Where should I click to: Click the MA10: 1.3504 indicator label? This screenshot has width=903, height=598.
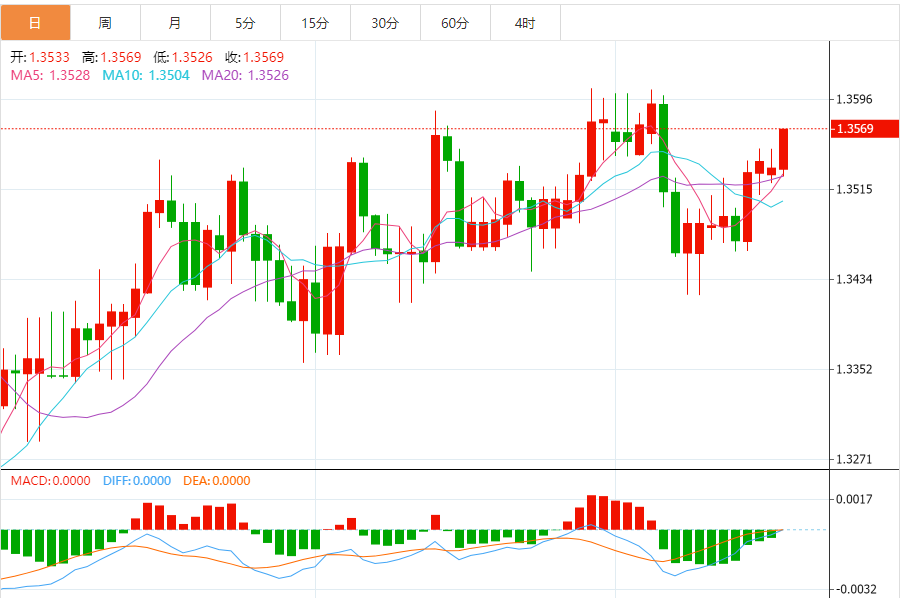coord(146,75)
